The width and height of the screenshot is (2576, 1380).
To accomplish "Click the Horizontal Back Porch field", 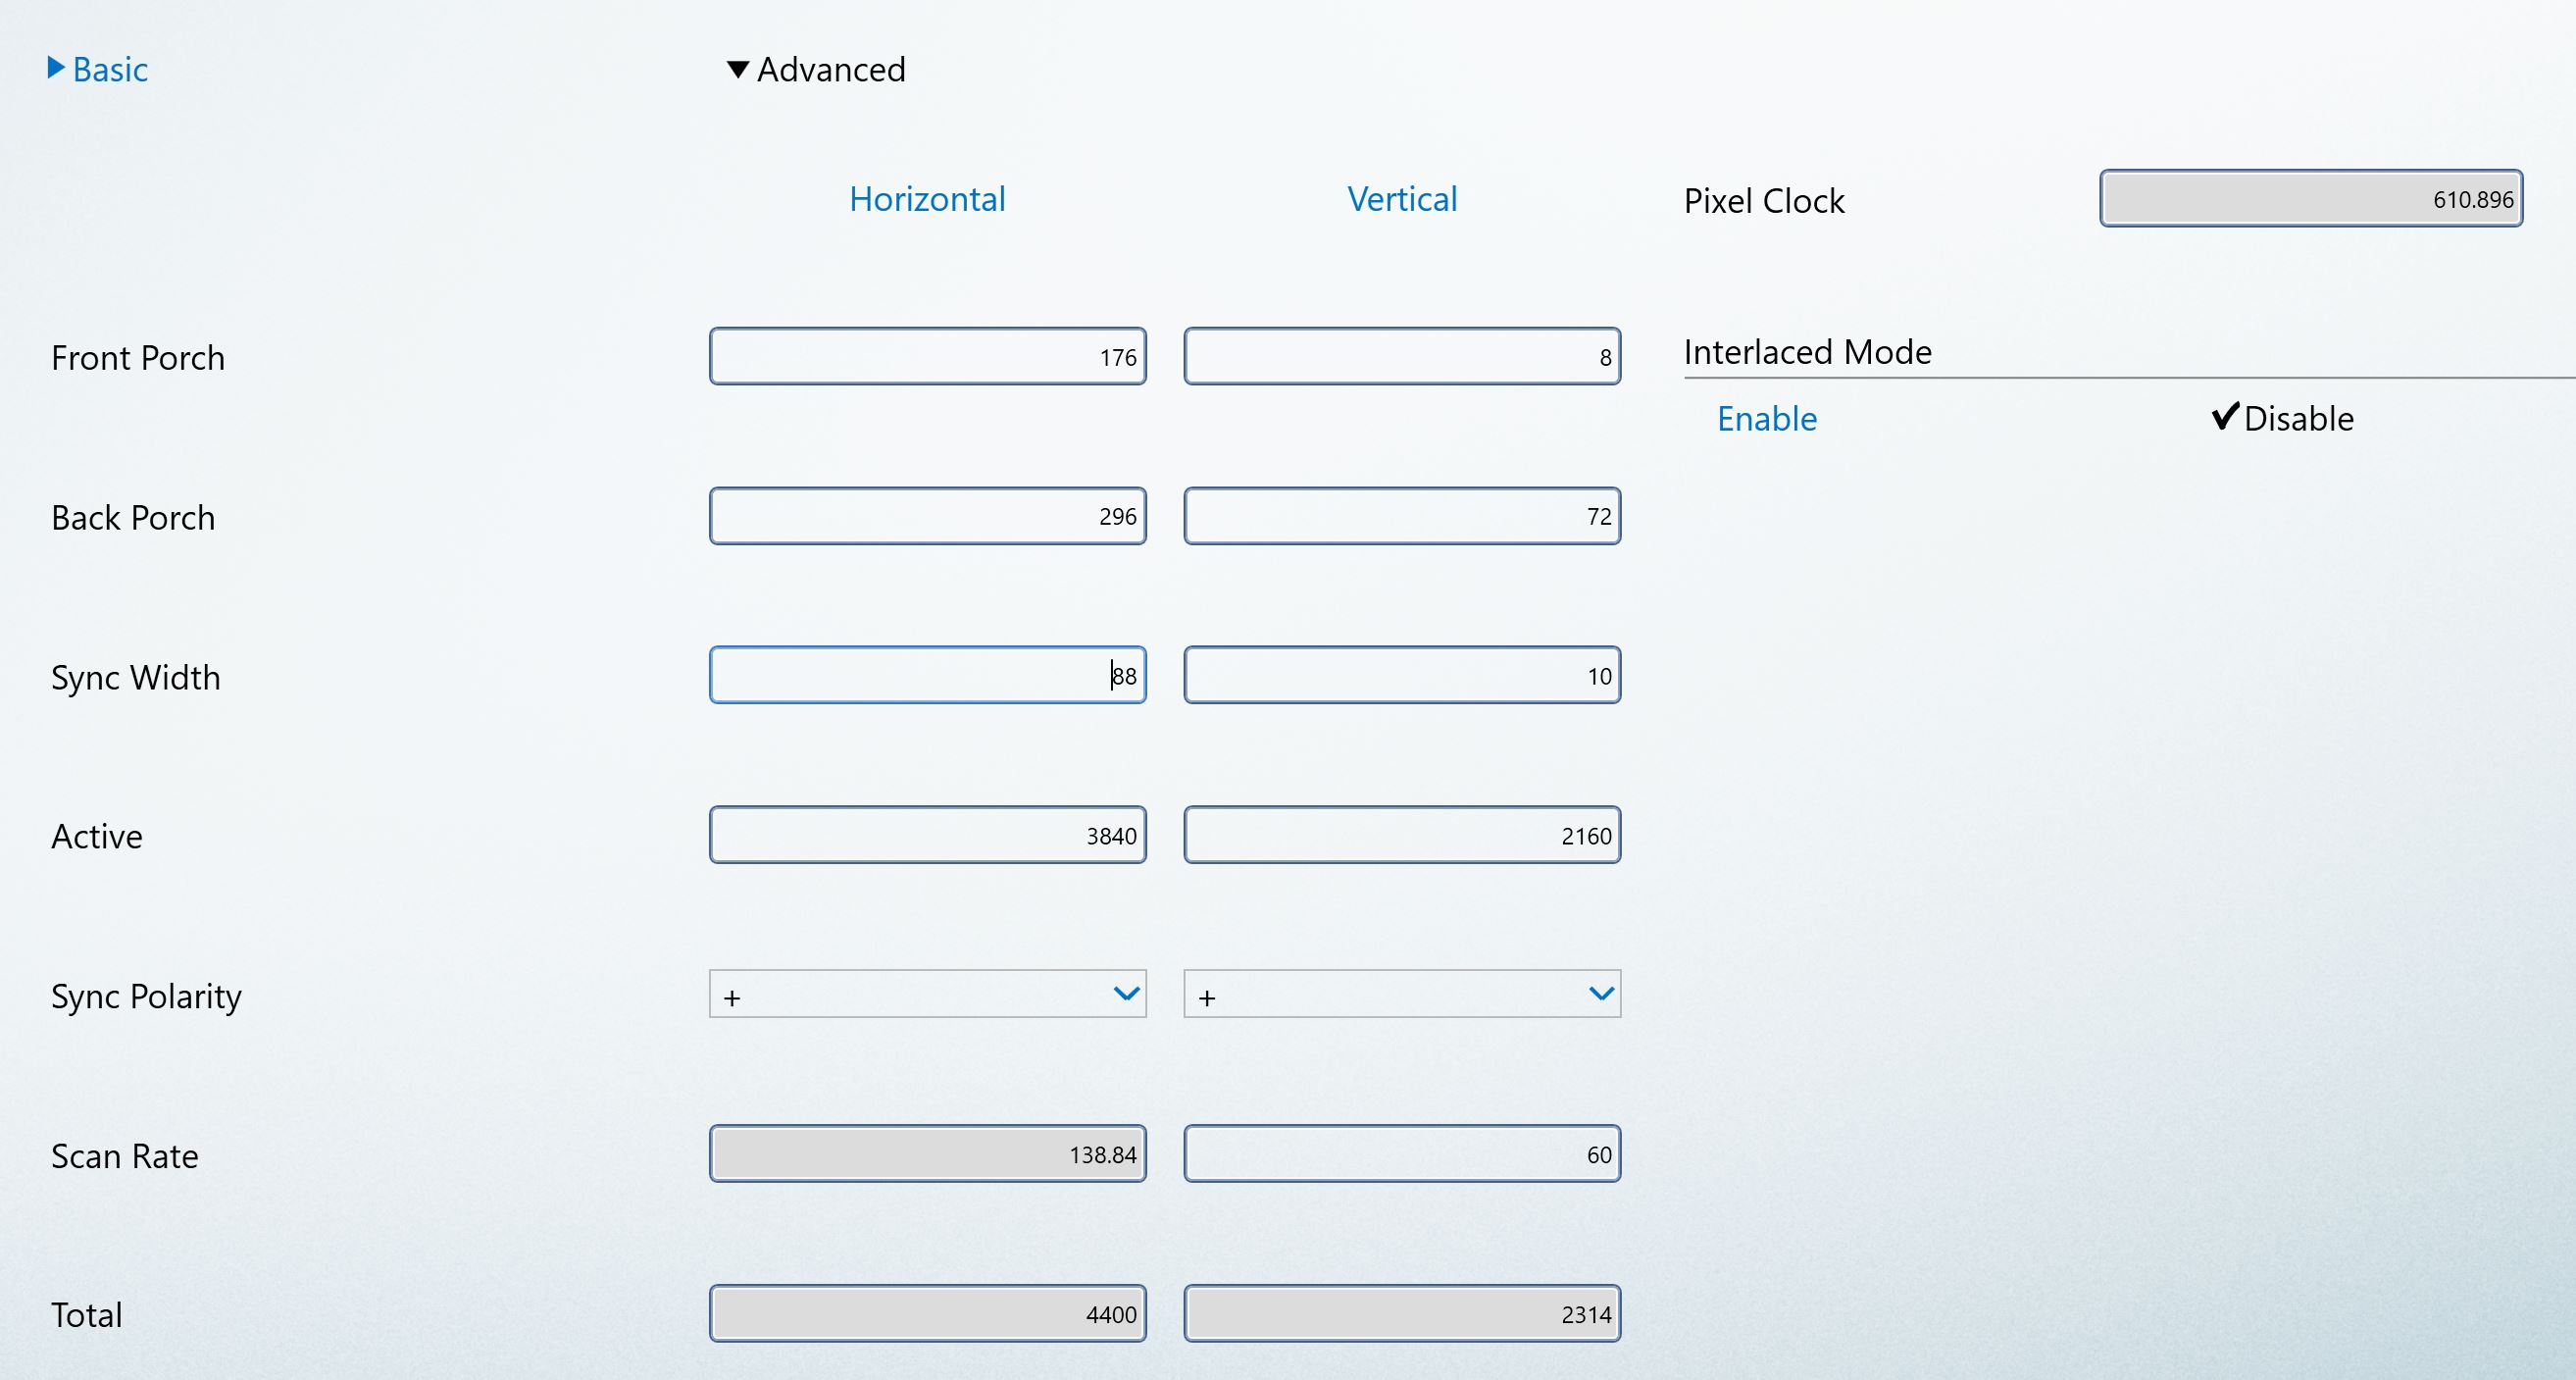I will tap(927, 516).
